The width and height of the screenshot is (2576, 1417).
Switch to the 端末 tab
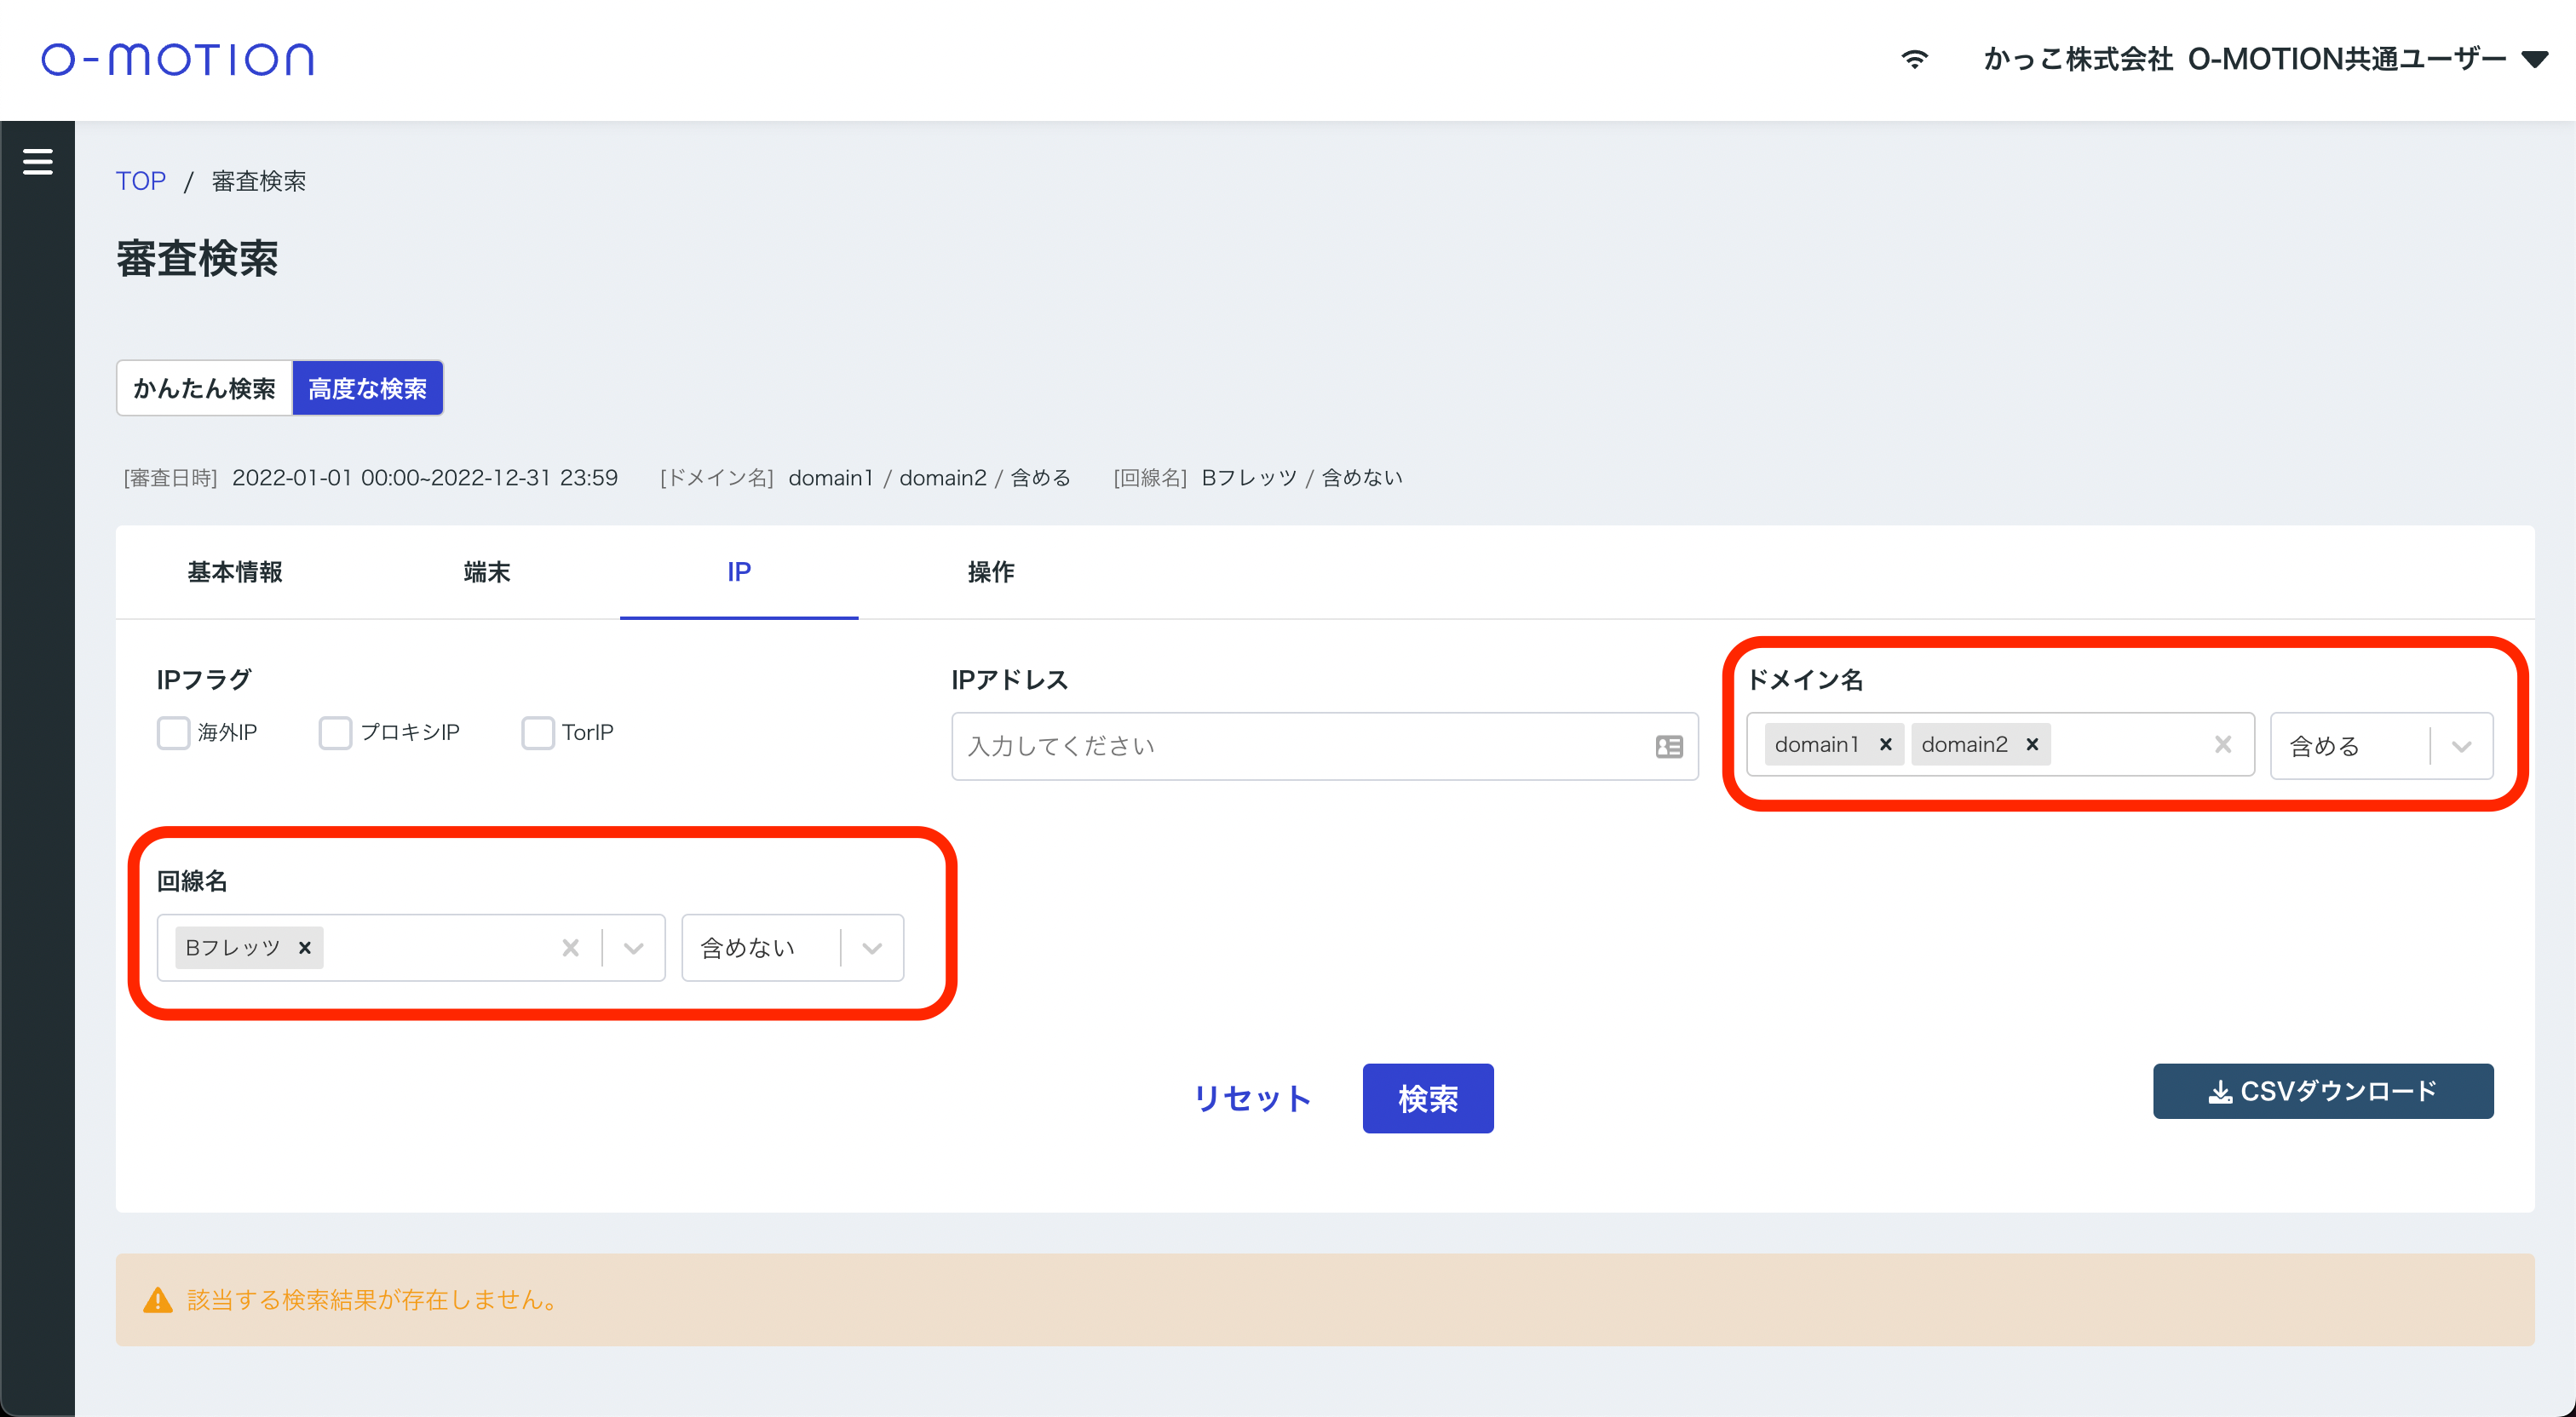(x=487, y=572)
